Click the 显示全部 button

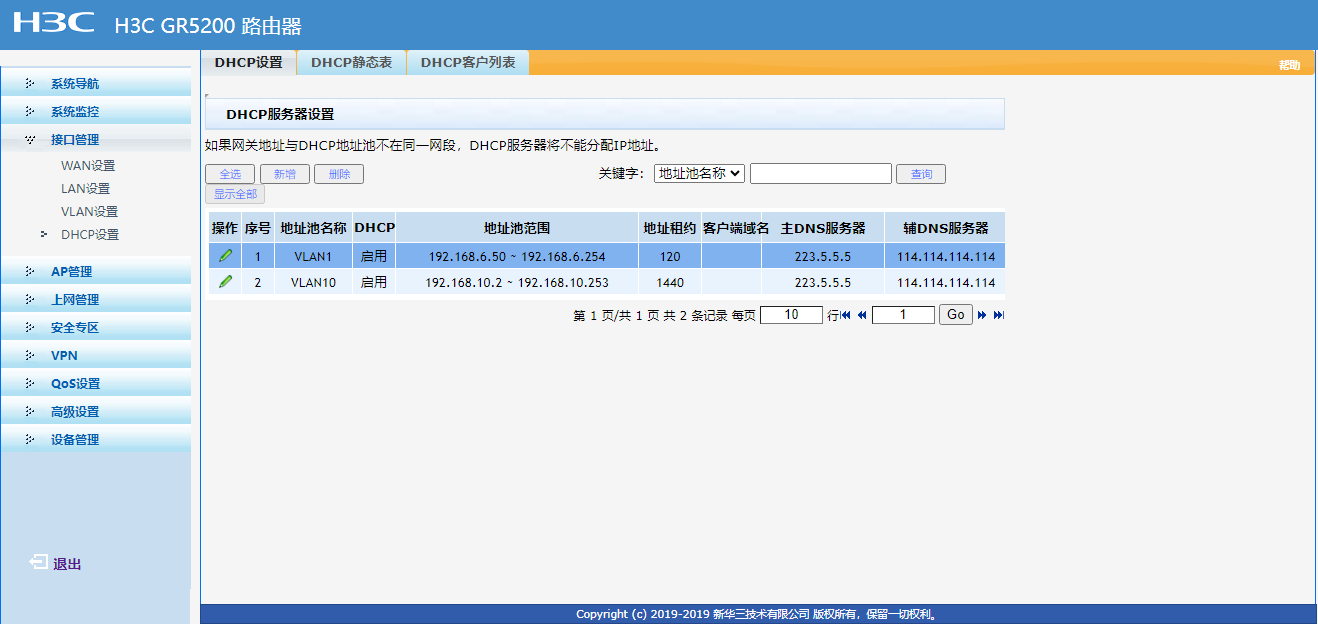click(x=235, y=194)
